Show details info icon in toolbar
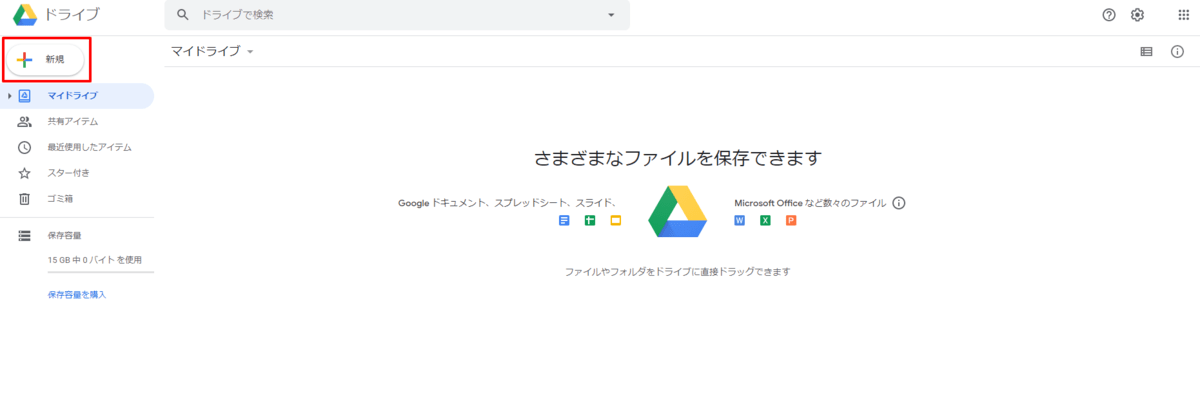1200x404 pixels. (x=1177, y=51)
